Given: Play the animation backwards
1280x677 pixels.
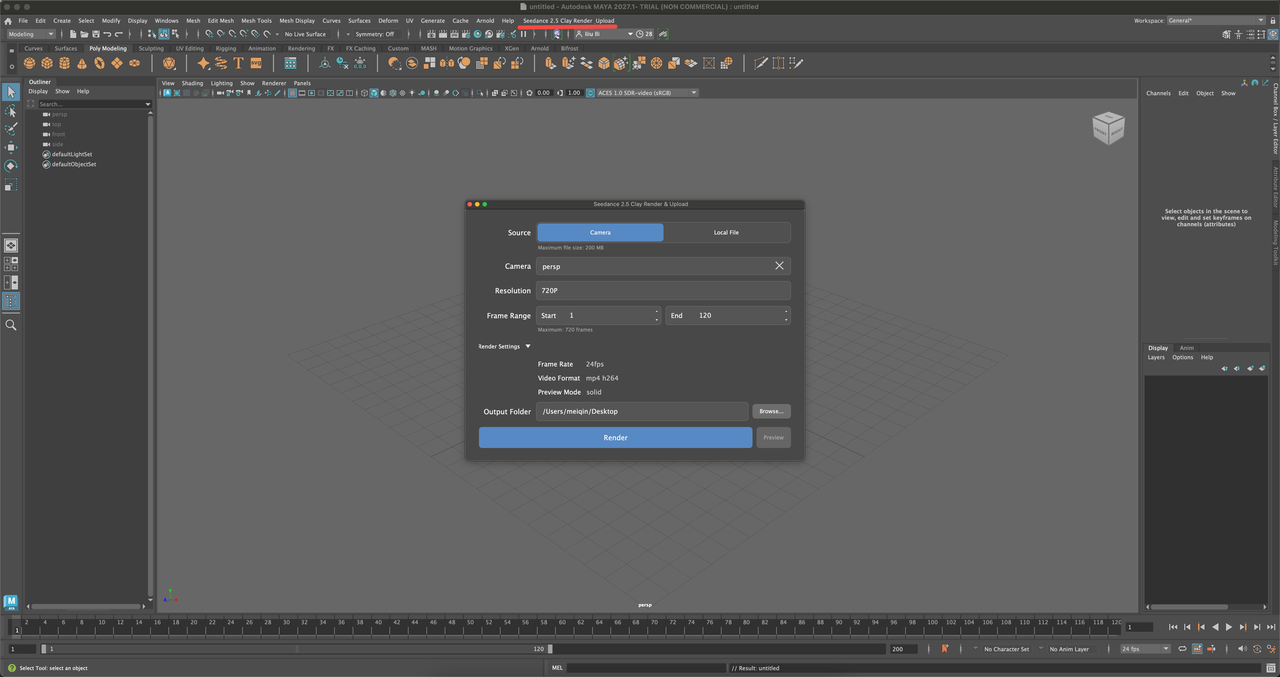Looking at the screenshot, I should coord(1215,627).
